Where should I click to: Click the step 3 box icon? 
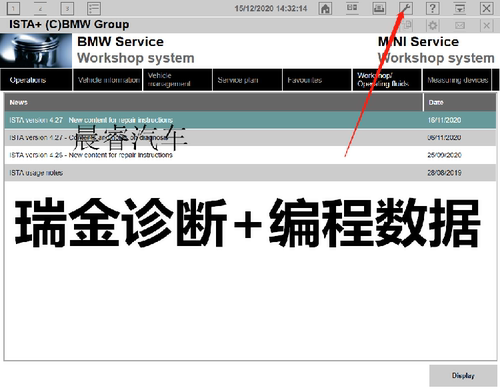click(x=67, y=8)
